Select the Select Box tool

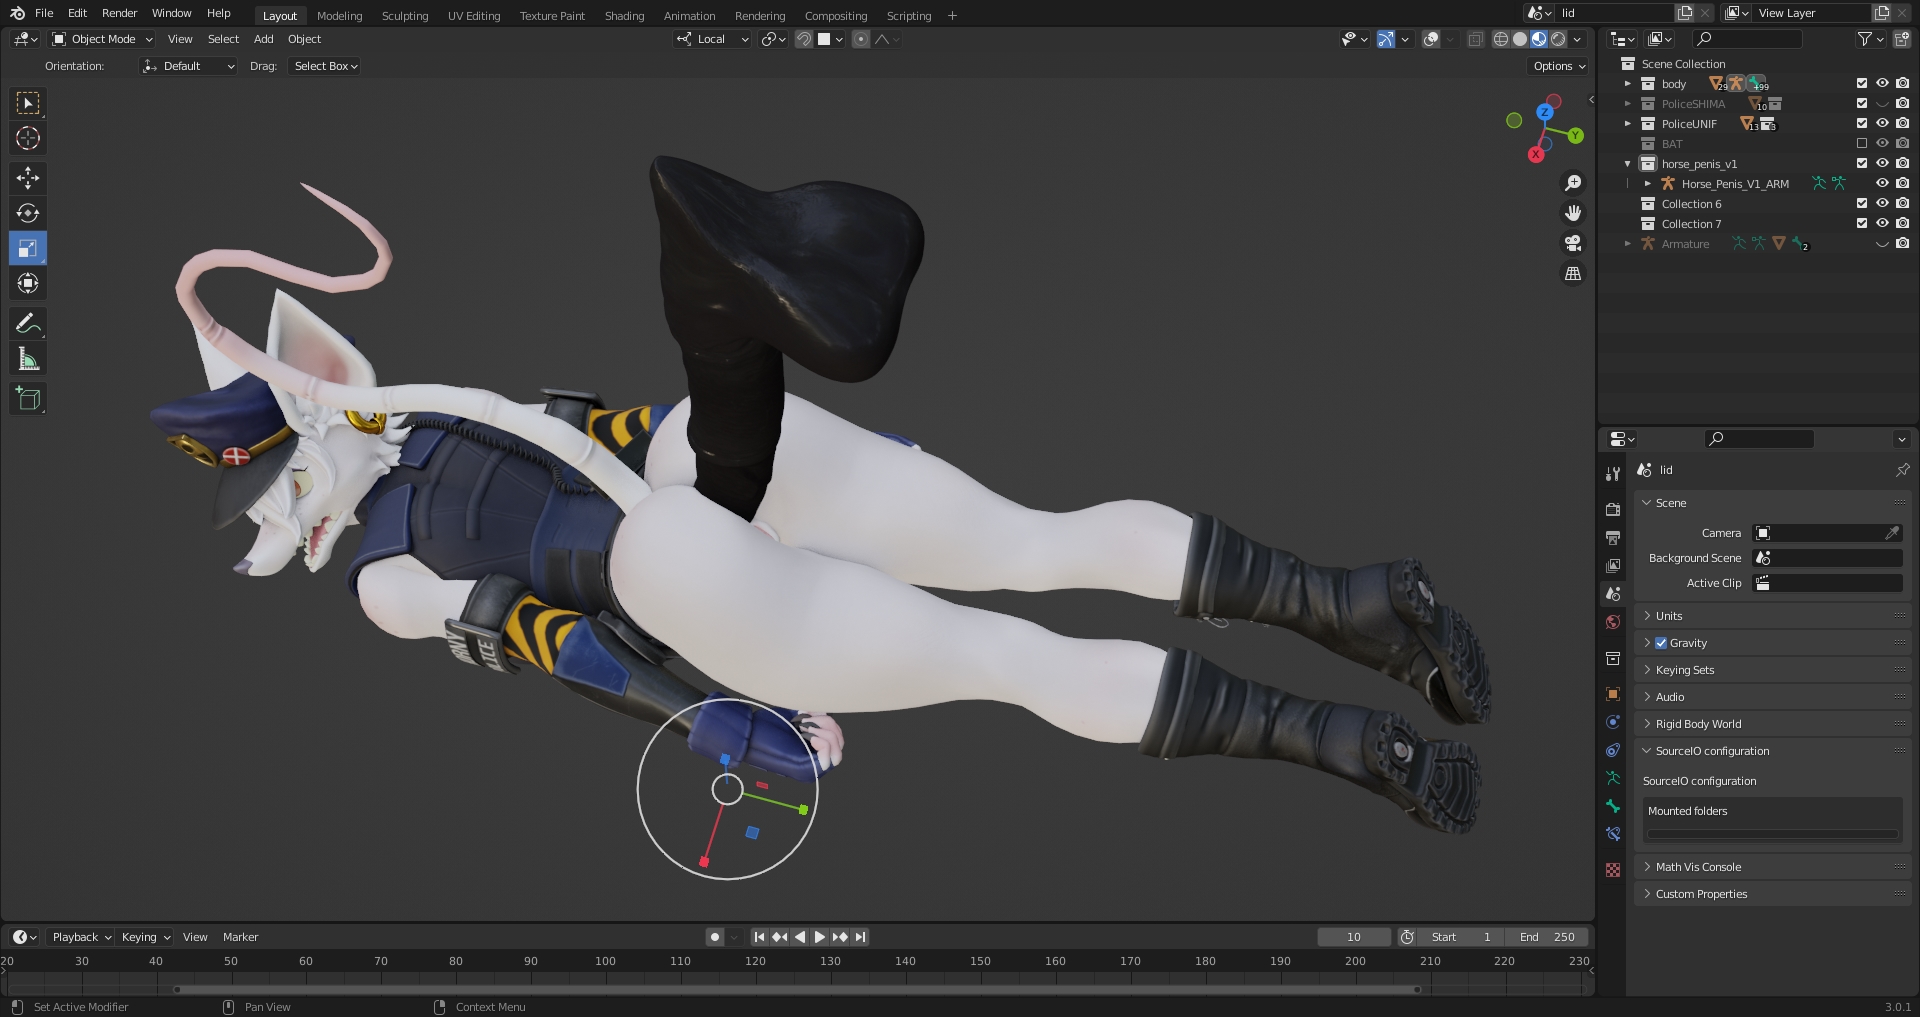coord(28,103)
